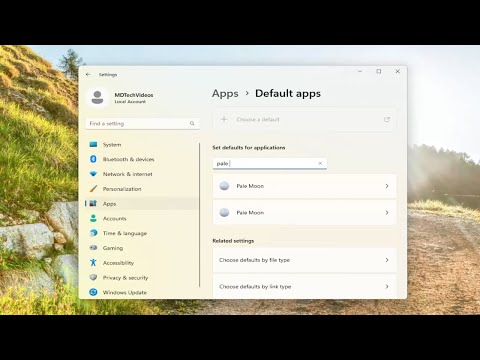This screenshot has height=360, width=480.
Task: Click the Apps sidebar icon
Action: click(93, 203)
